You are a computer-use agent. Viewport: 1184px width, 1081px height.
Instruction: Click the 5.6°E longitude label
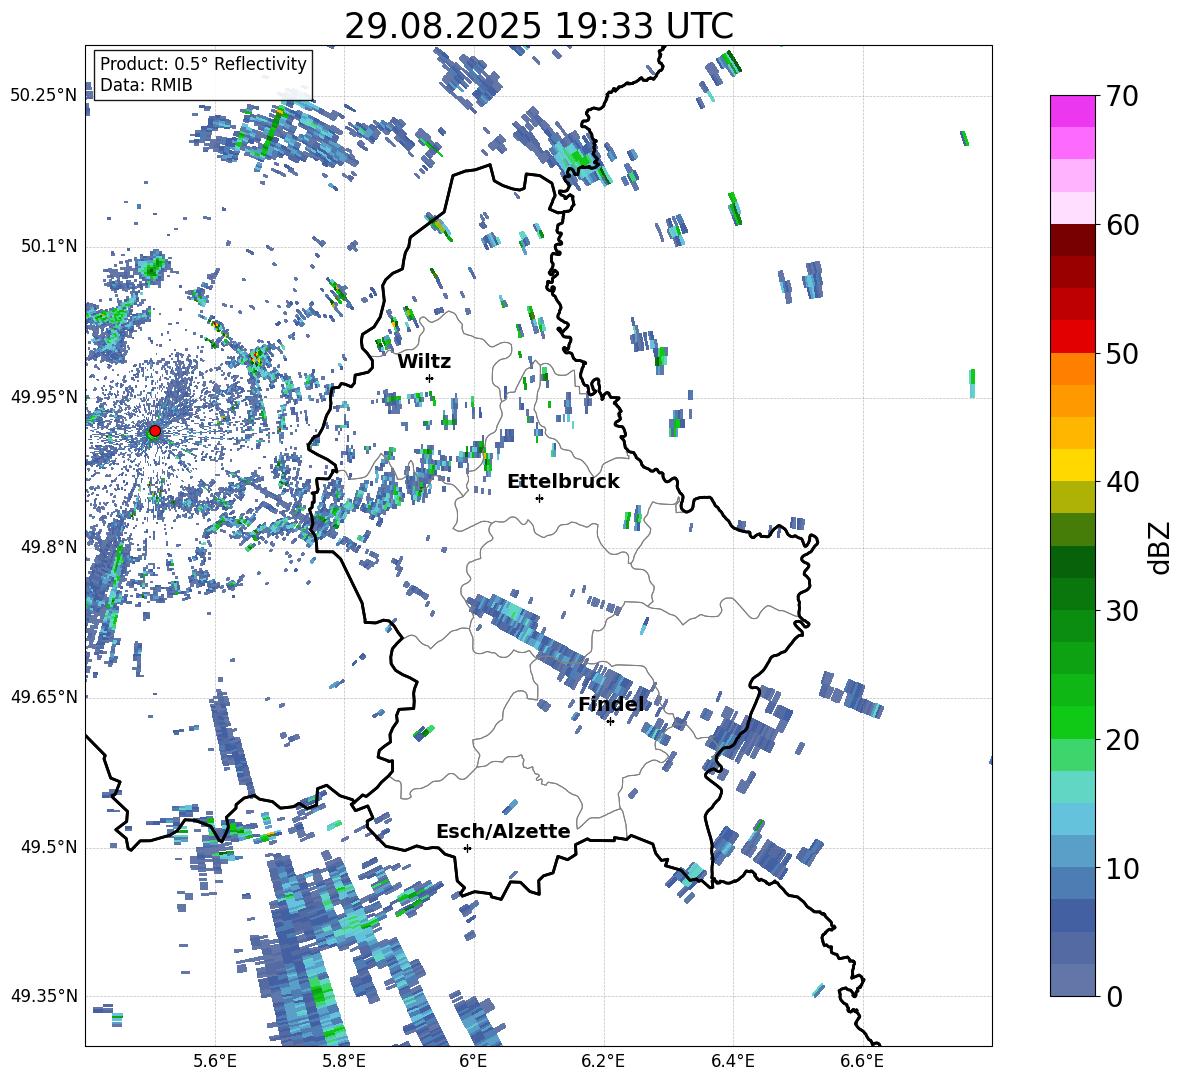215,1062
